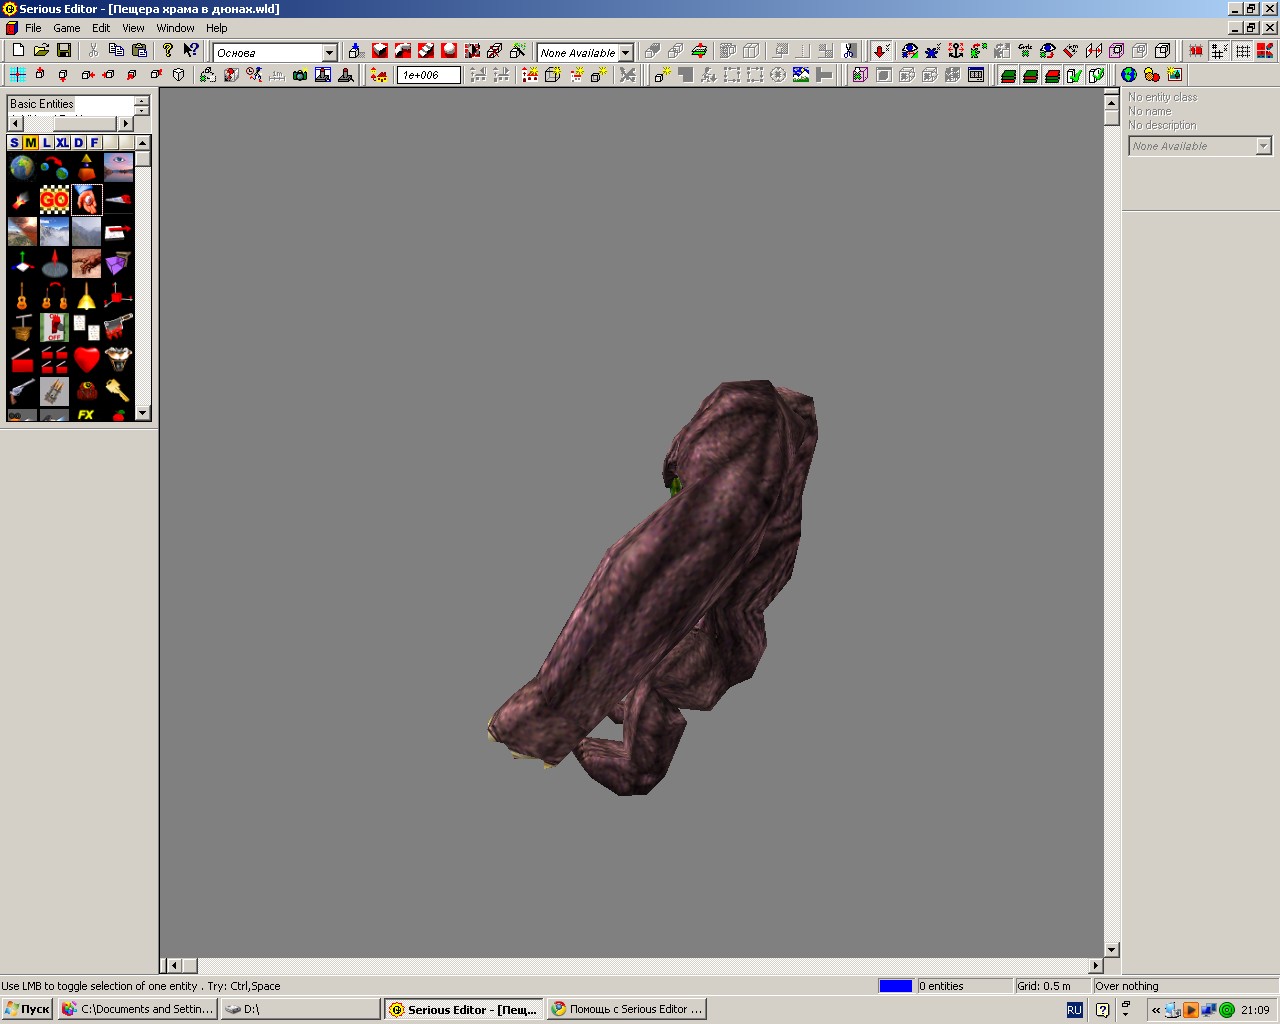Toggle the crosshair grid snap icon

1219,50
